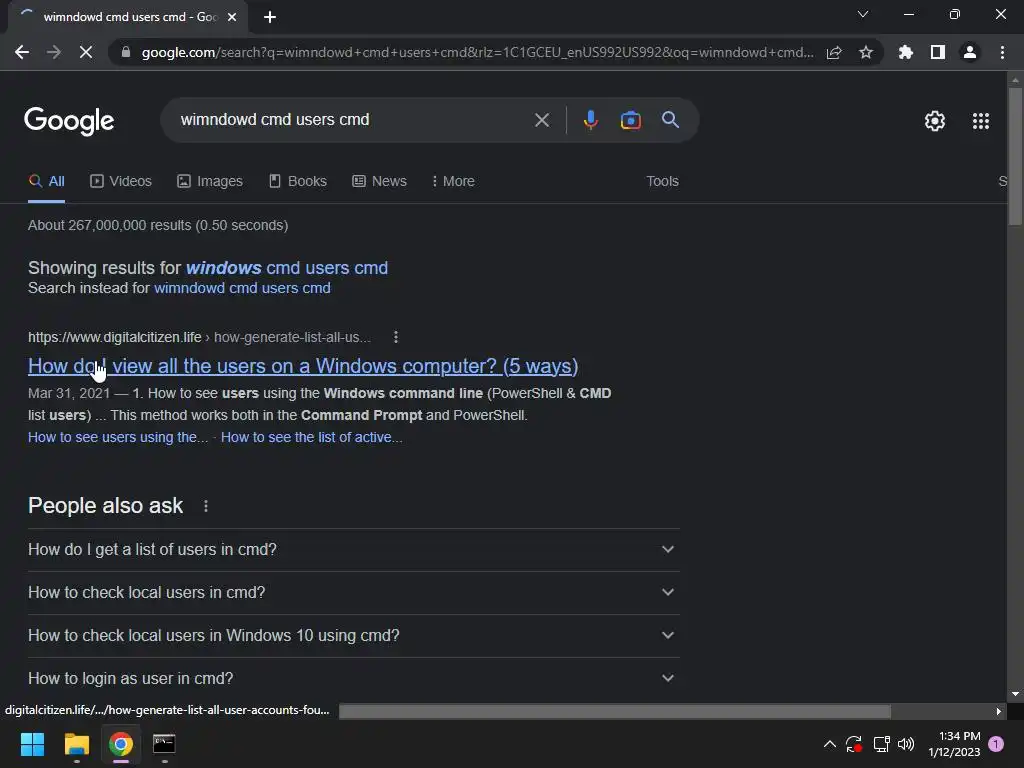Click digitalcitizen.life result URL
1024x768 pixels.
tap(199, 338)
